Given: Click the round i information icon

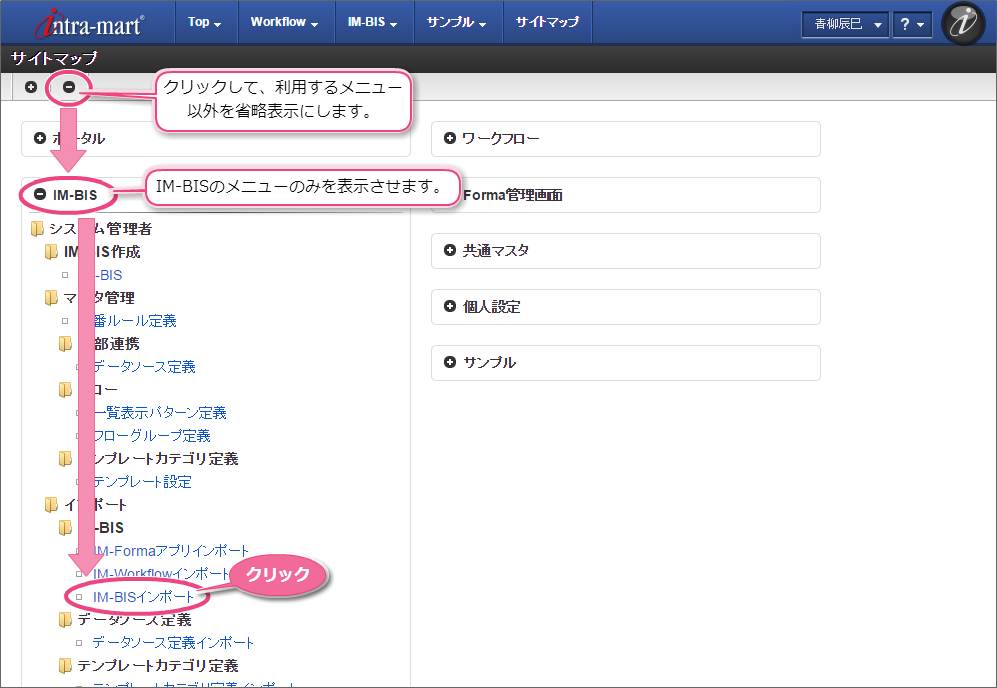Looking at the screenshot, I should point(963,24).
